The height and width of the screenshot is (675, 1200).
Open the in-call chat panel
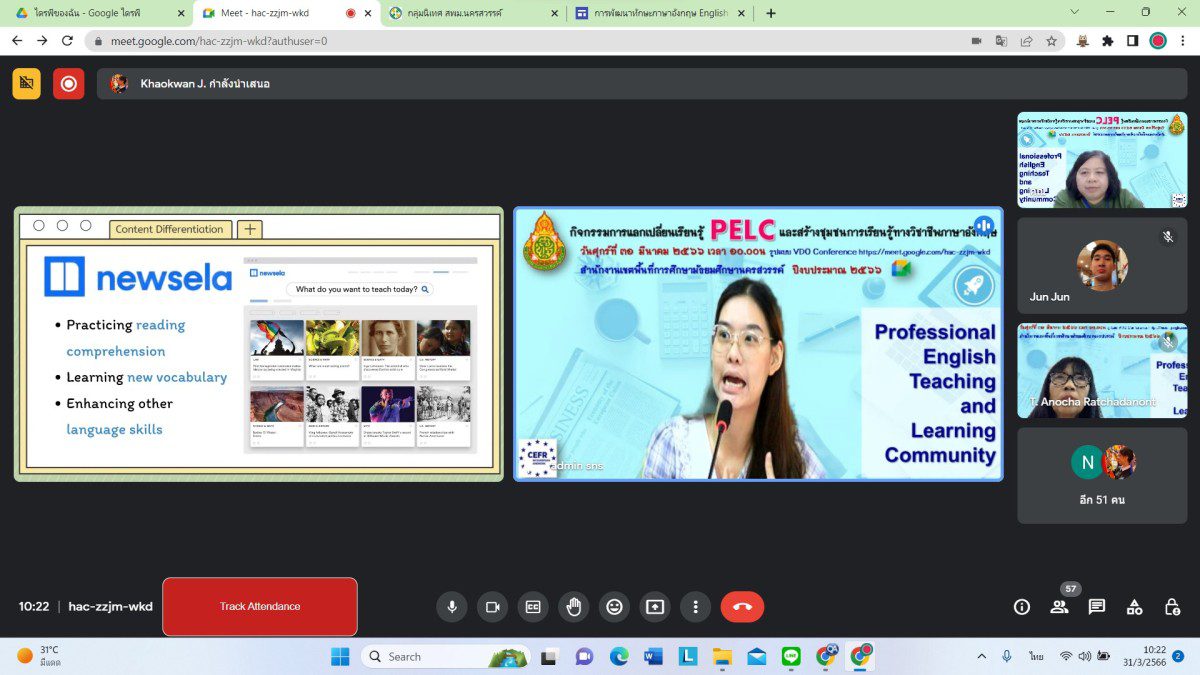pyautogui.click(x=1097, y=606)
